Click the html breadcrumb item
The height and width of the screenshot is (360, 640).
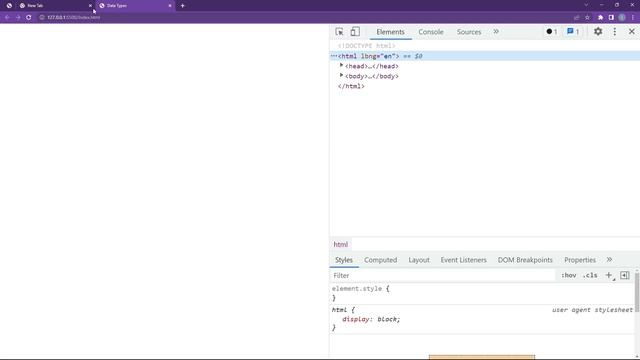tap(340, 244)
